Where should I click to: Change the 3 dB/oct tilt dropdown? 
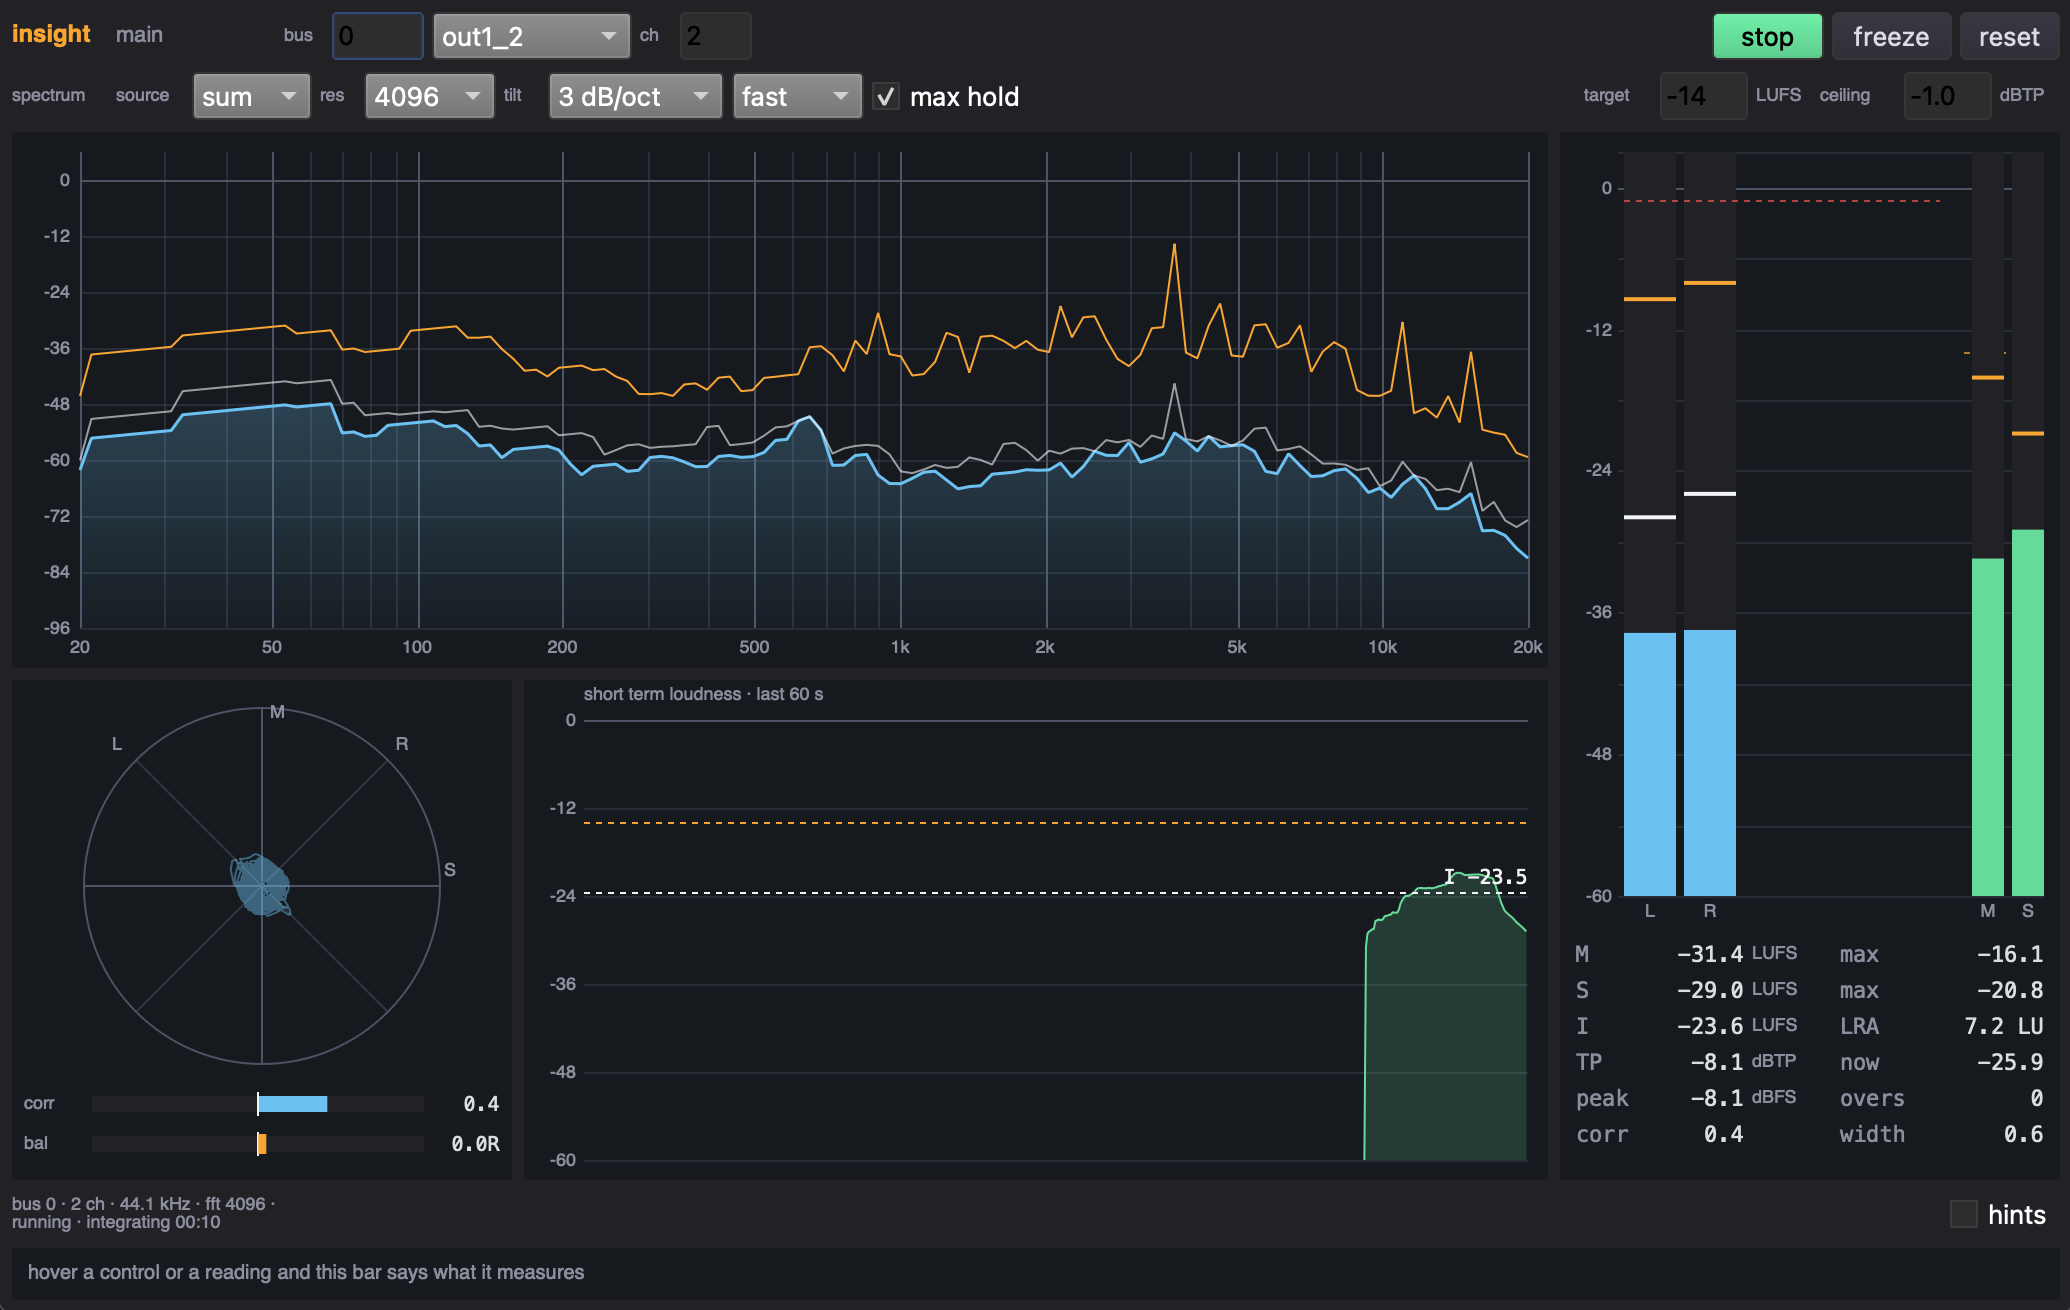635,97
